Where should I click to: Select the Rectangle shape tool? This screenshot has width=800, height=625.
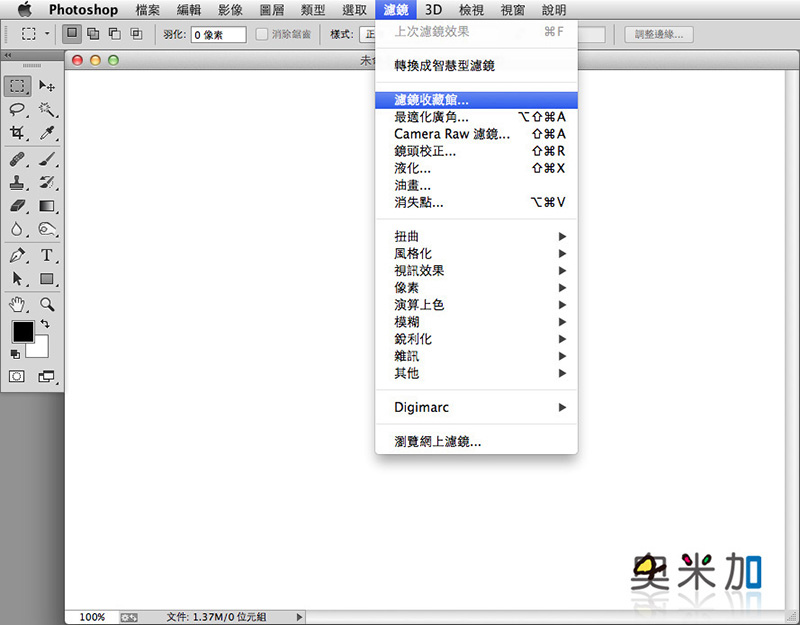[x=47, y=279]
